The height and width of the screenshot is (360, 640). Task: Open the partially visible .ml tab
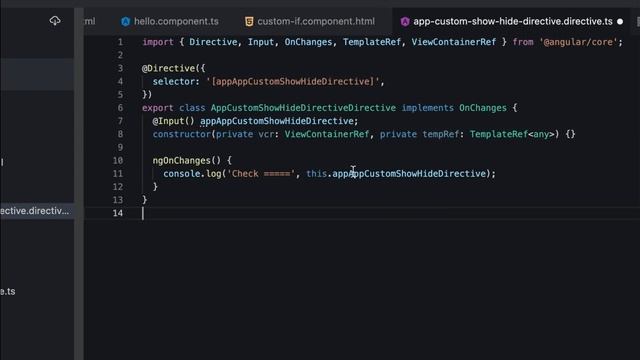[90, 21]
